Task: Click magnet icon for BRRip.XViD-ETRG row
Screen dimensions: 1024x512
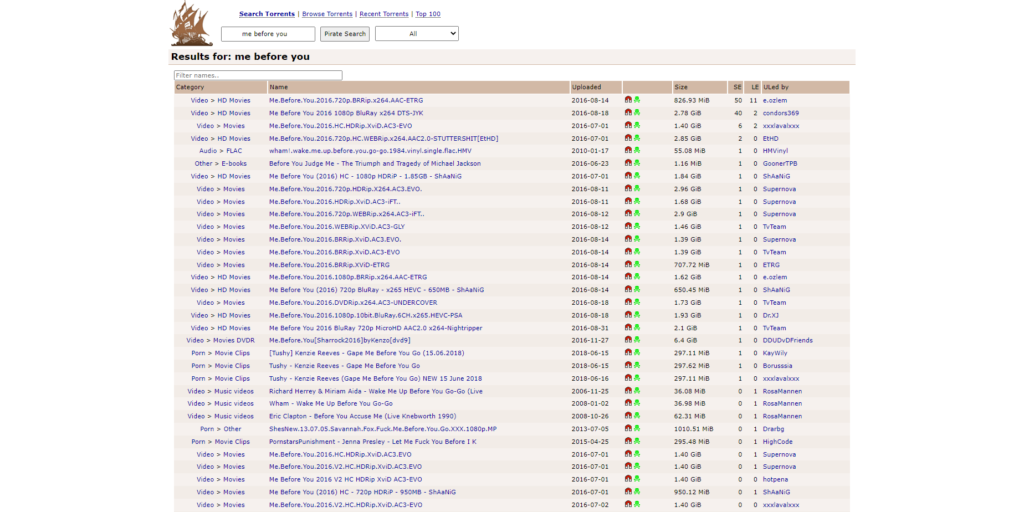Action: (x=628, y=264)
